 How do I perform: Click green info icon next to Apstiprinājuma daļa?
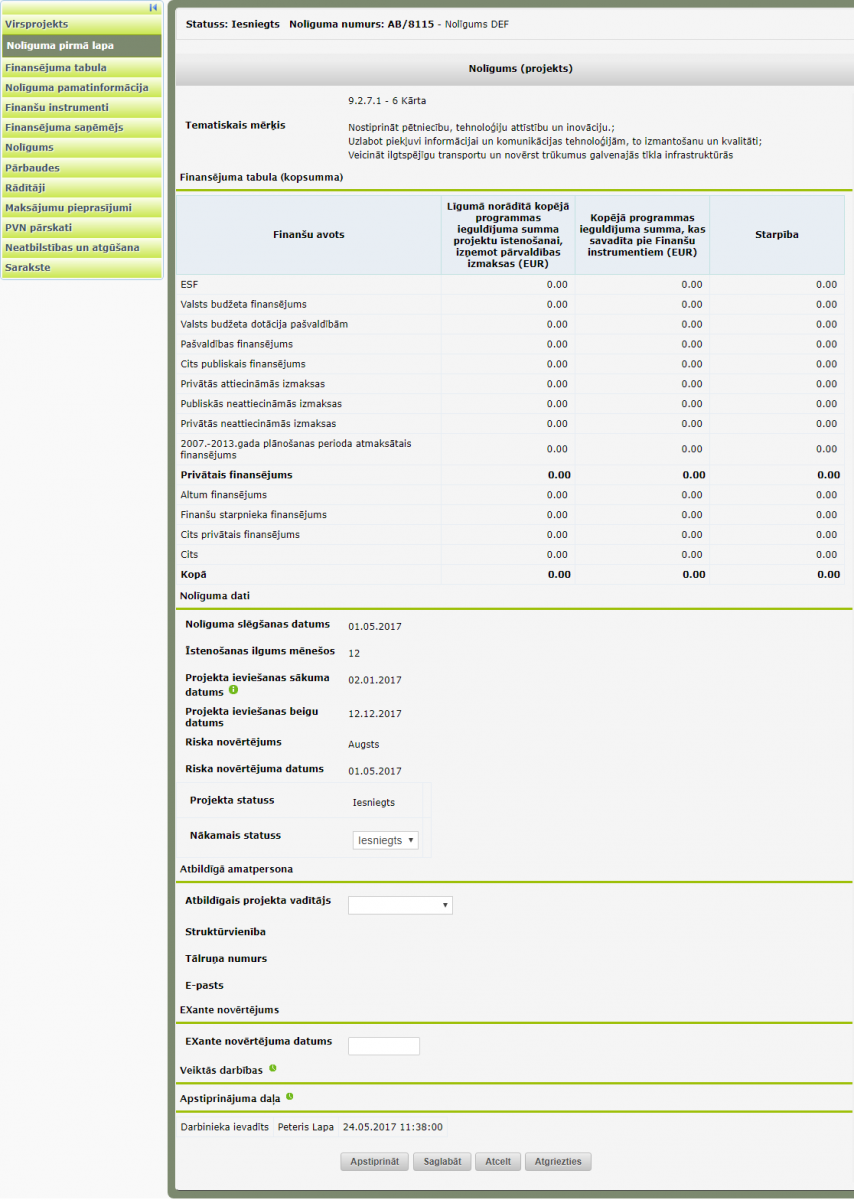tap(290, 1096)
